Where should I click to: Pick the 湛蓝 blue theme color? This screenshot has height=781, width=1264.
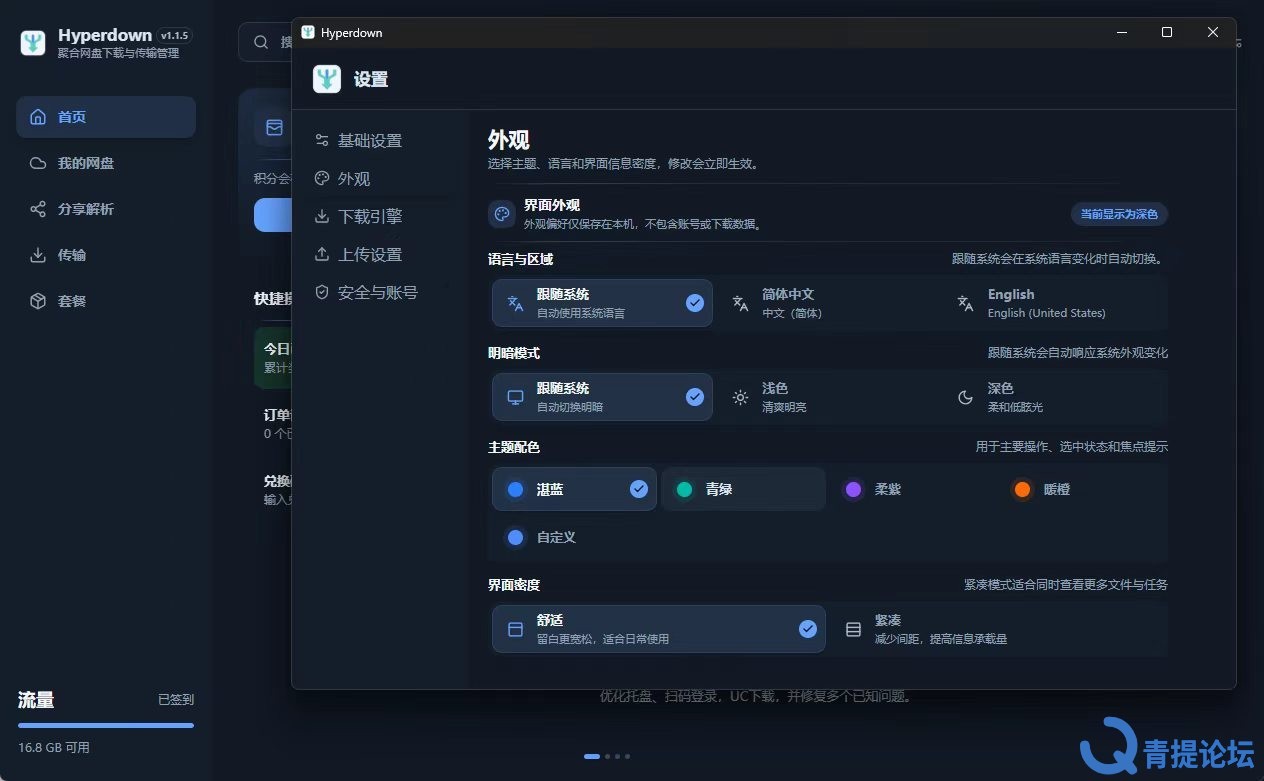click(574, 489)
